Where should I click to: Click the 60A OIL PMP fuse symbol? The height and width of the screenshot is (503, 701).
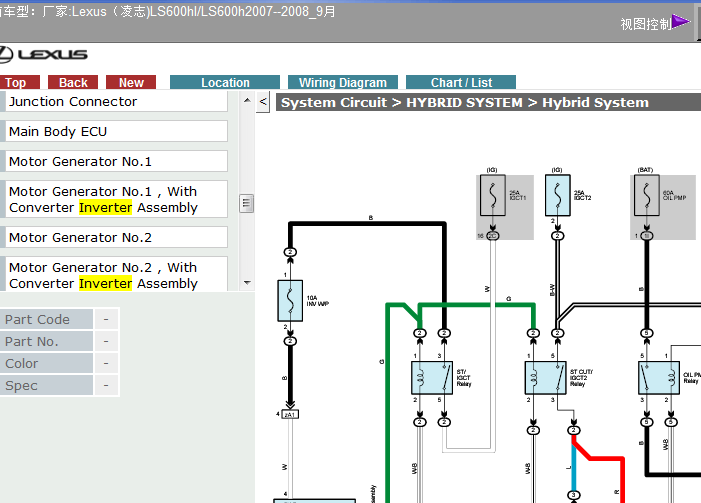646,195
